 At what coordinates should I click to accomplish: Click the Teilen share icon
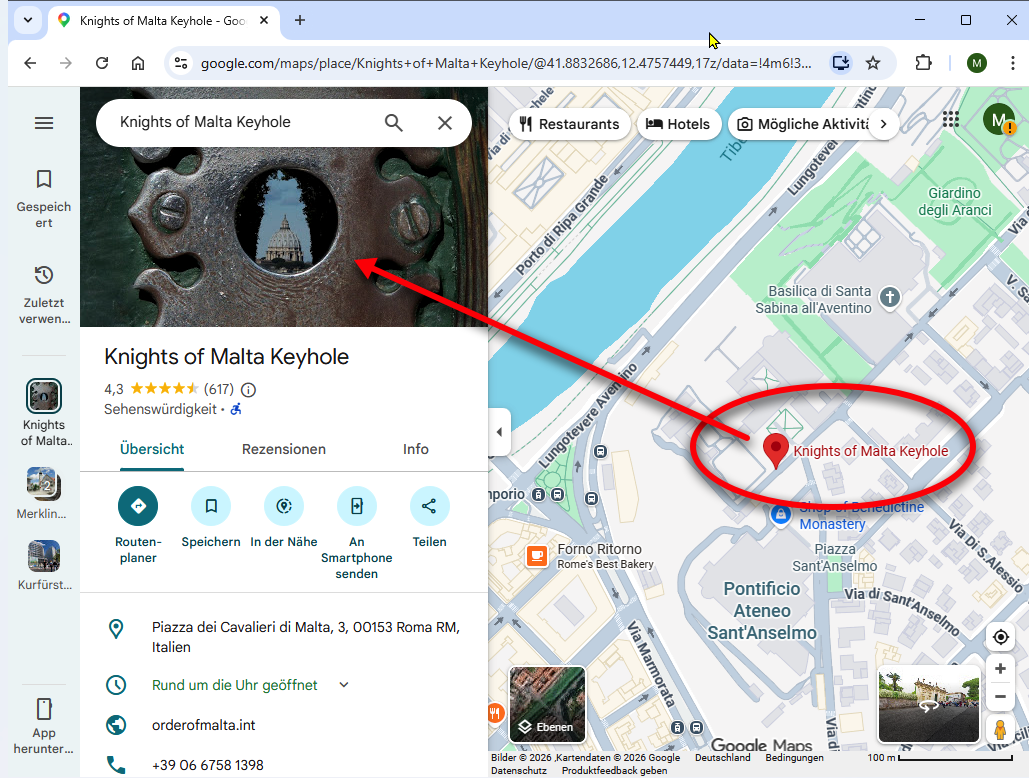point(429,506)
